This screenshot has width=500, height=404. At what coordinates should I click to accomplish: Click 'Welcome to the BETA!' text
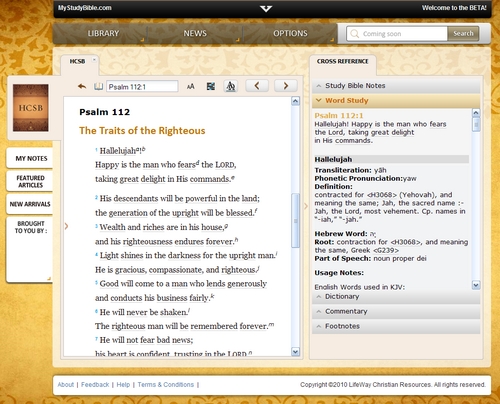[454, 8]
